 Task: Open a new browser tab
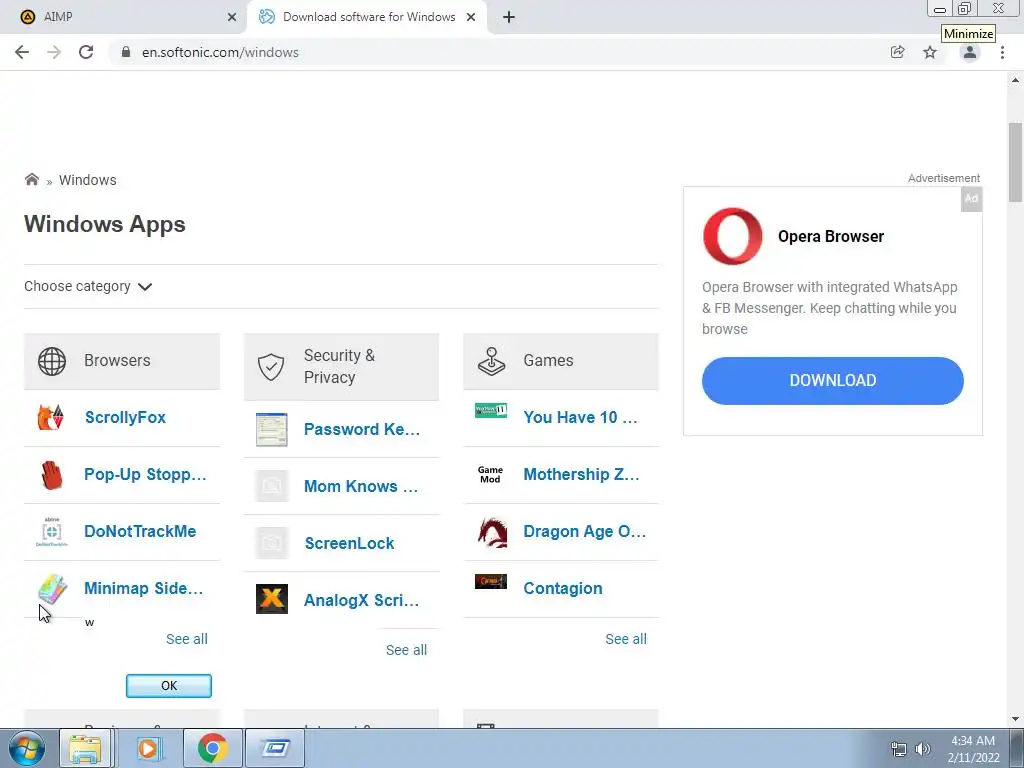coord(509,18)
